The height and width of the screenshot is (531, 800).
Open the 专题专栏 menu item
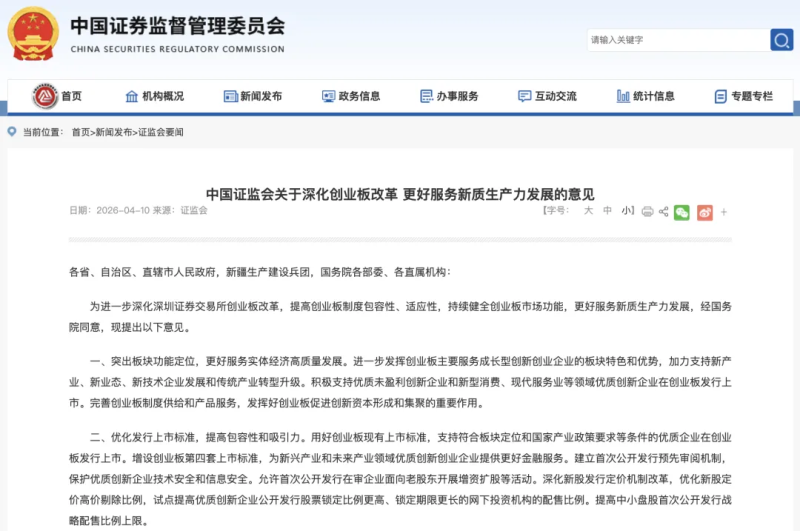pos(752,96)
